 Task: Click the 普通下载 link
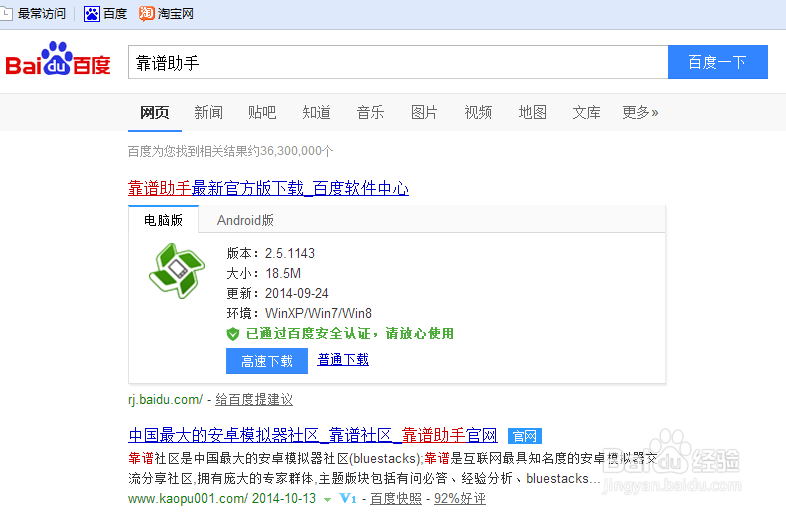point(343,360)
